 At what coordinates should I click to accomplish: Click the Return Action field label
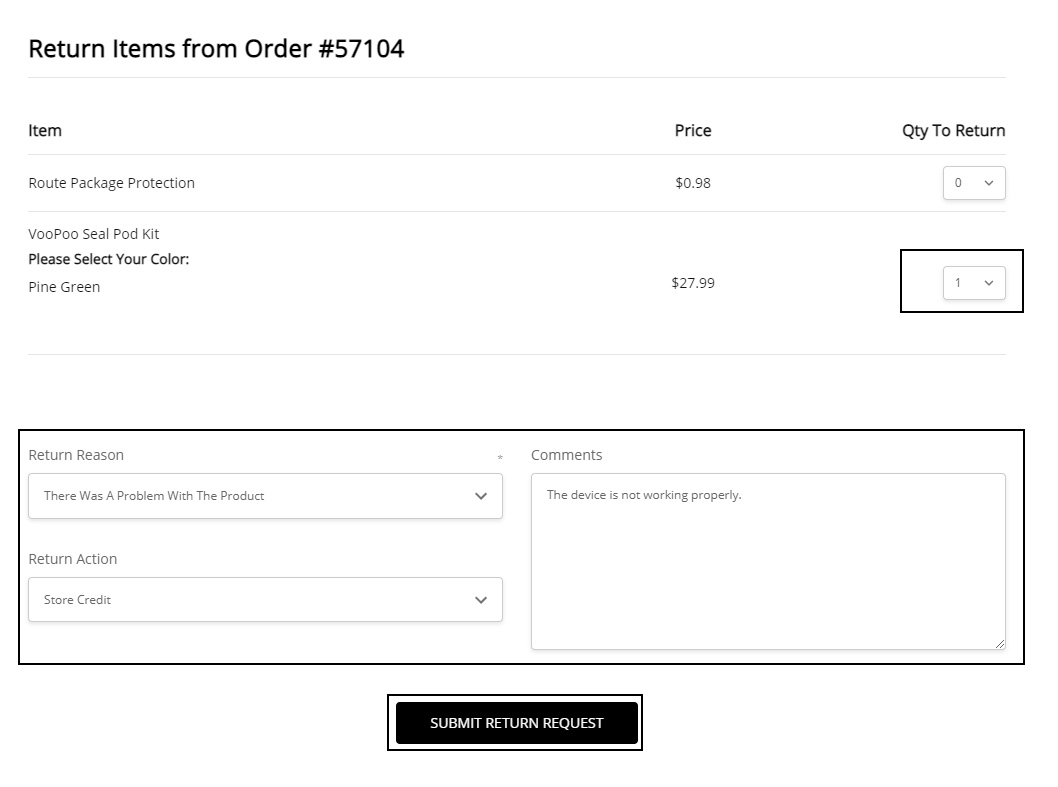click(73, 559)
